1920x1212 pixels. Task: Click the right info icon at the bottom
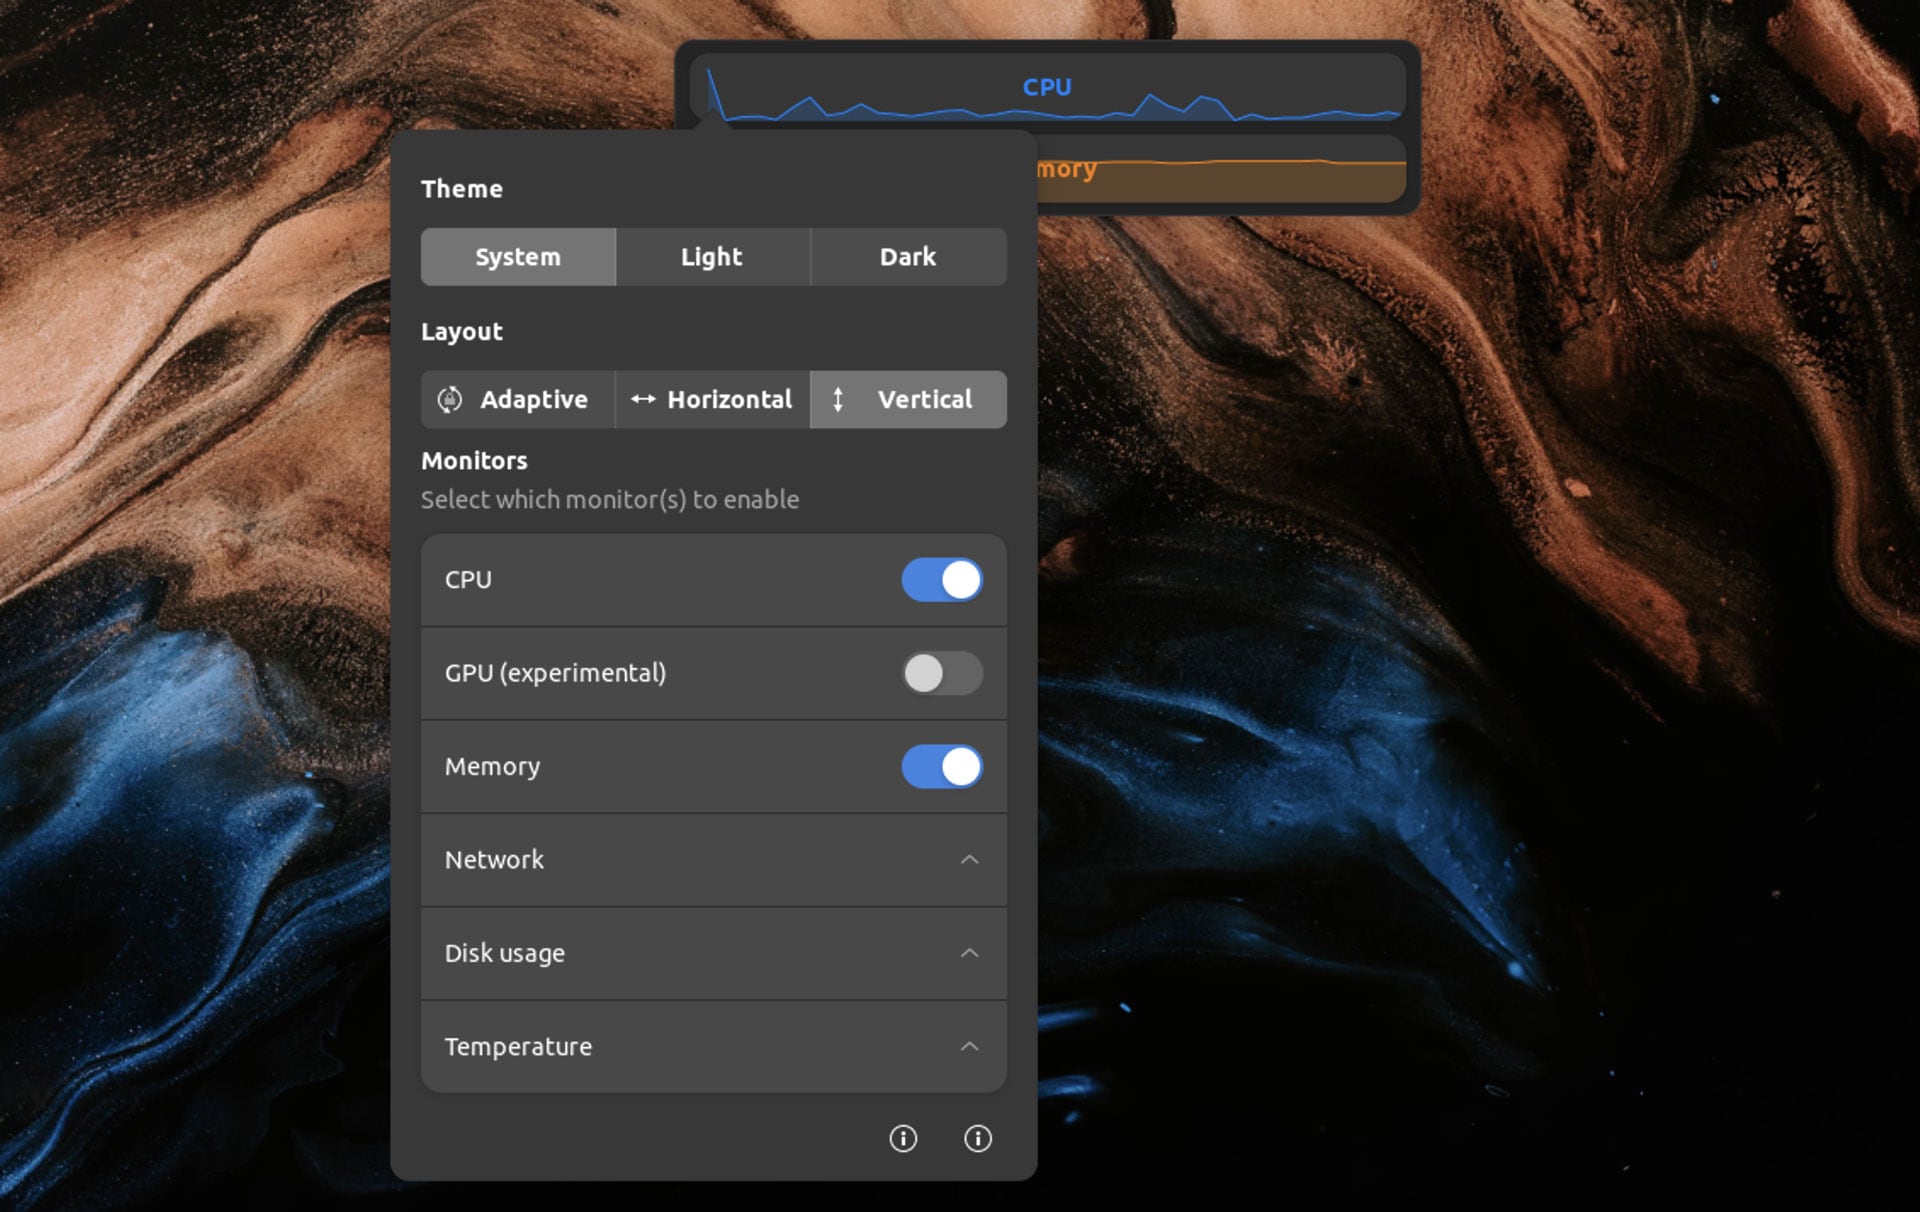977,1139
